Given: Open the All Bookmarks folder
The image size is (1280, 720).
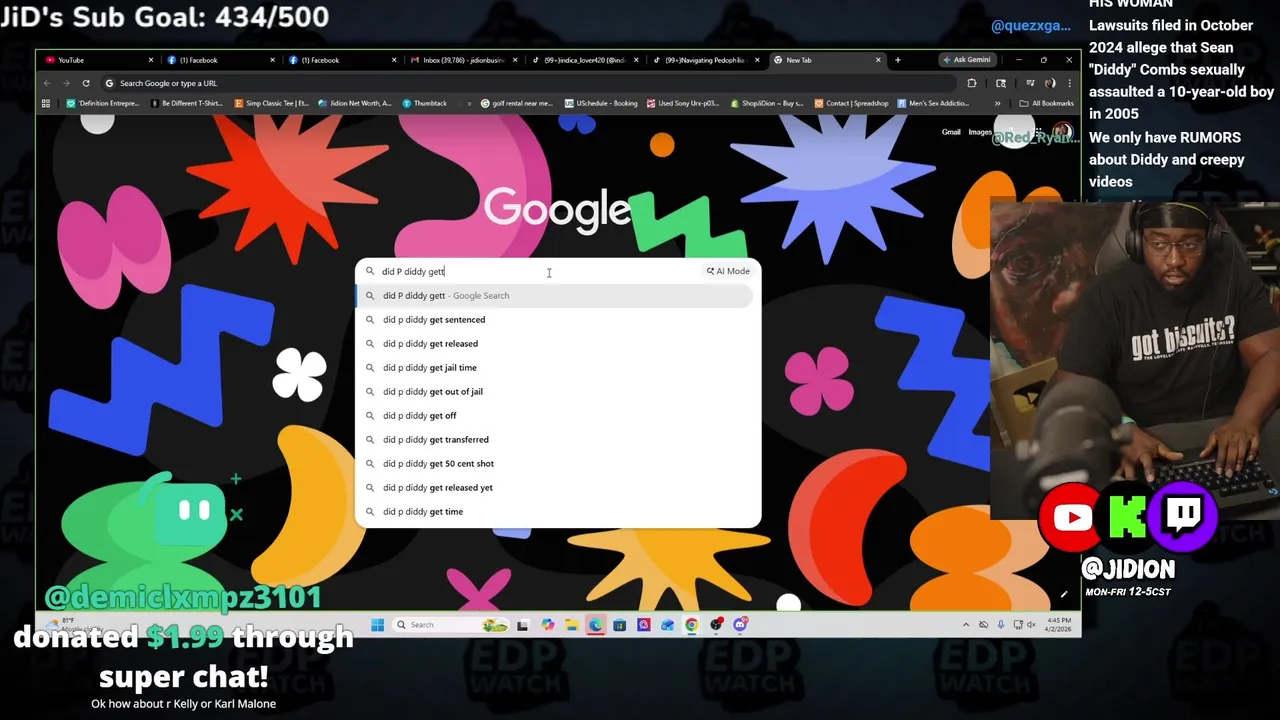Looking at the screenshot, I should tap(1046, 103).
